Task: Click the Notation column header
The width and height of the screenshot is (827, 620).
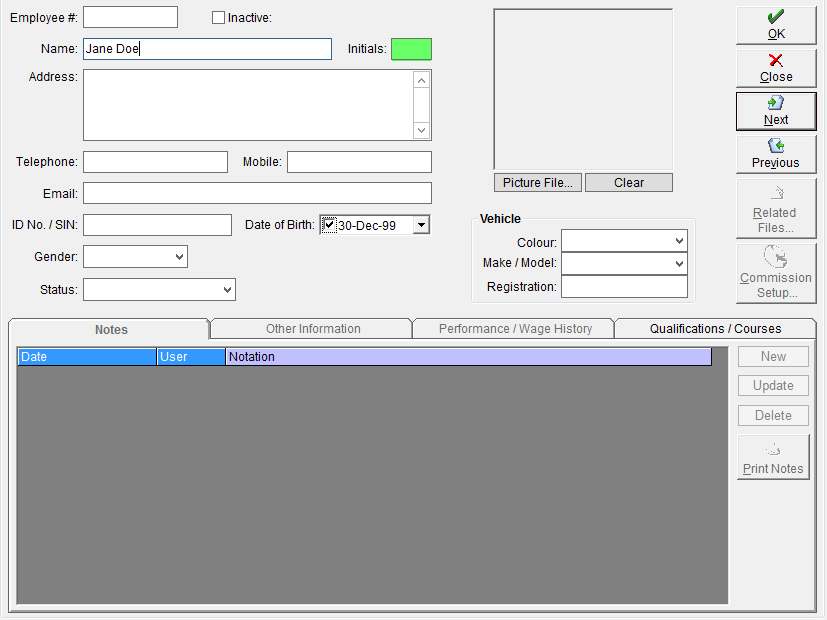Action: pyautogui.click(x=468, y=356)
